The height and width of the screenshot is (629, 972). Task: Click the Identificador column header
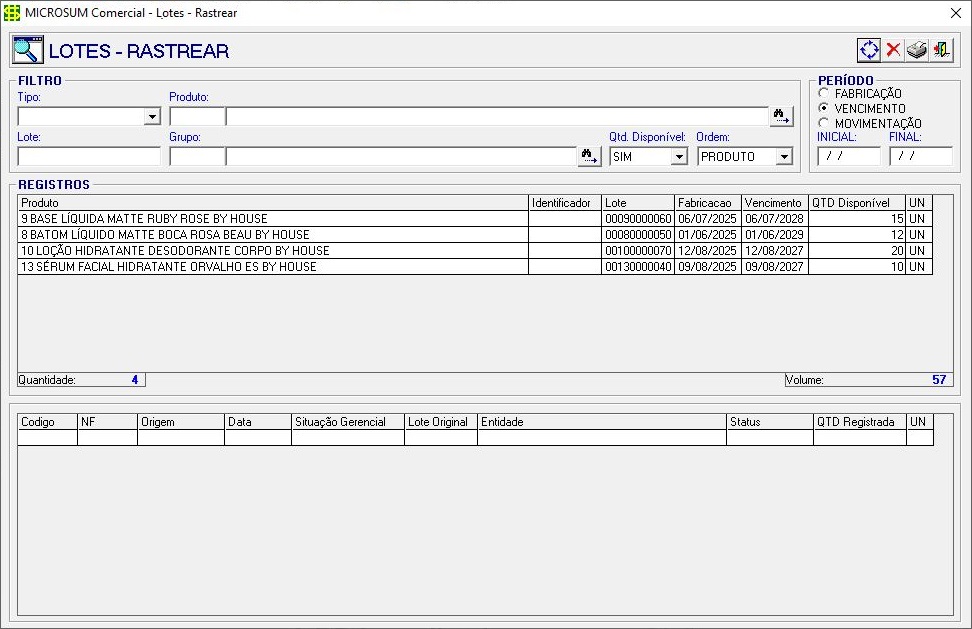[565, 203]
